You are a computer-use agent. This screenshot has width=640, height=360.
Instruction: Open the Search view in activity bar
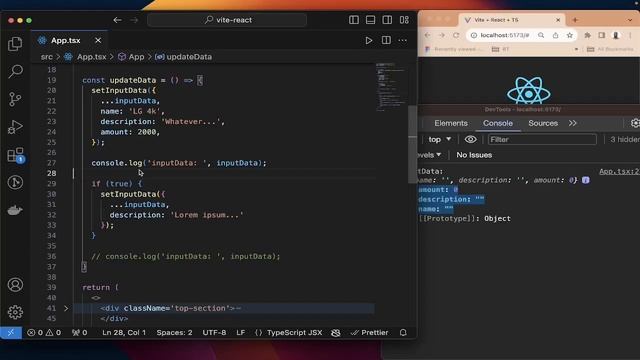[15, 71]
